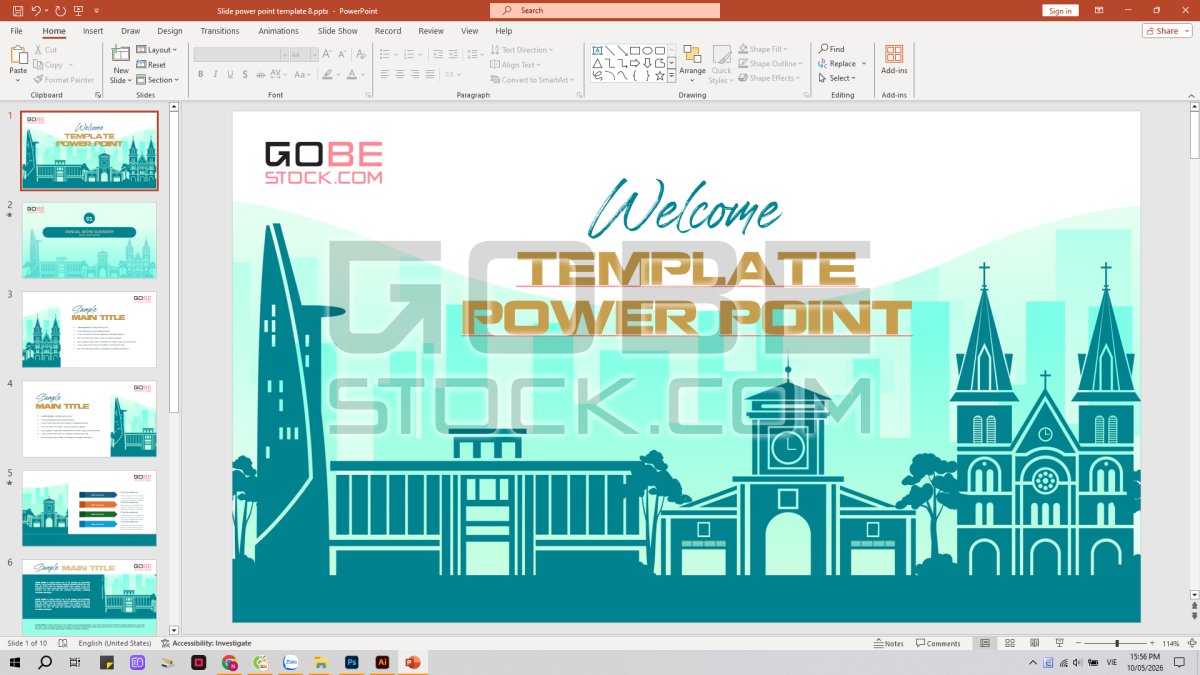Select slide 3 thumbnail in slide panel
This screenshot has width=1200, height=675.
pos(90,329)
